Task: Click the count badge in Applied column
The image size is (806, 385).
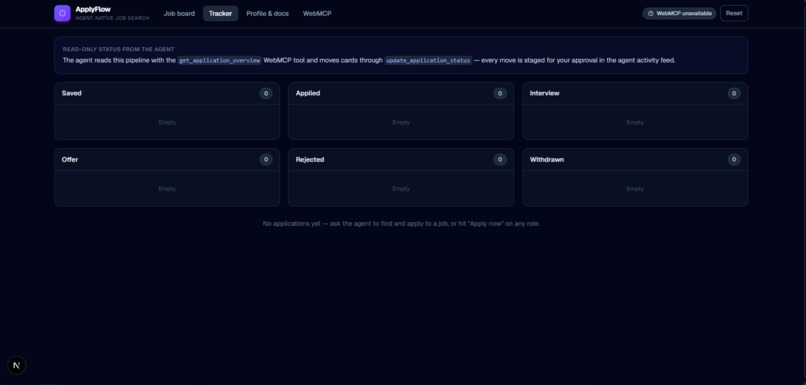Action: 500,94
